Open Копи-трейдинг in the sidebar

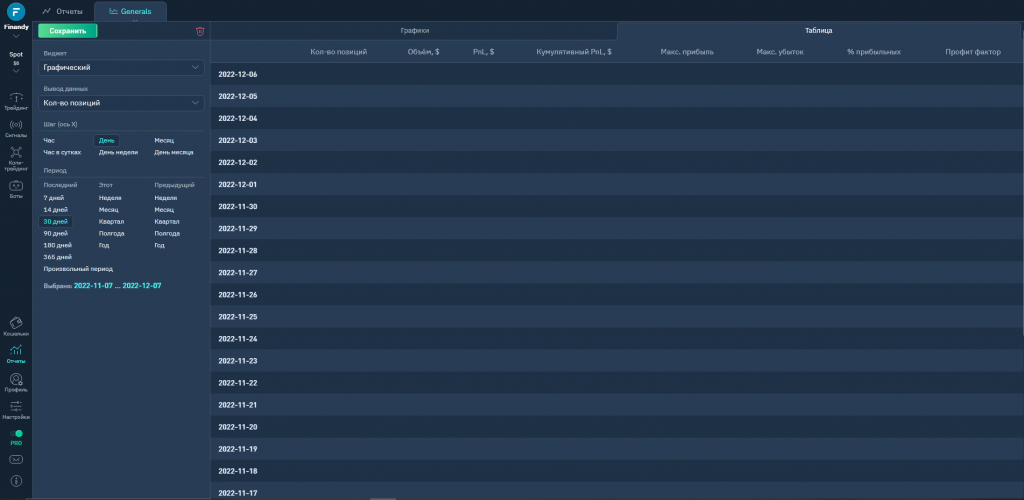pyautogui.click(x=16, y=159)
